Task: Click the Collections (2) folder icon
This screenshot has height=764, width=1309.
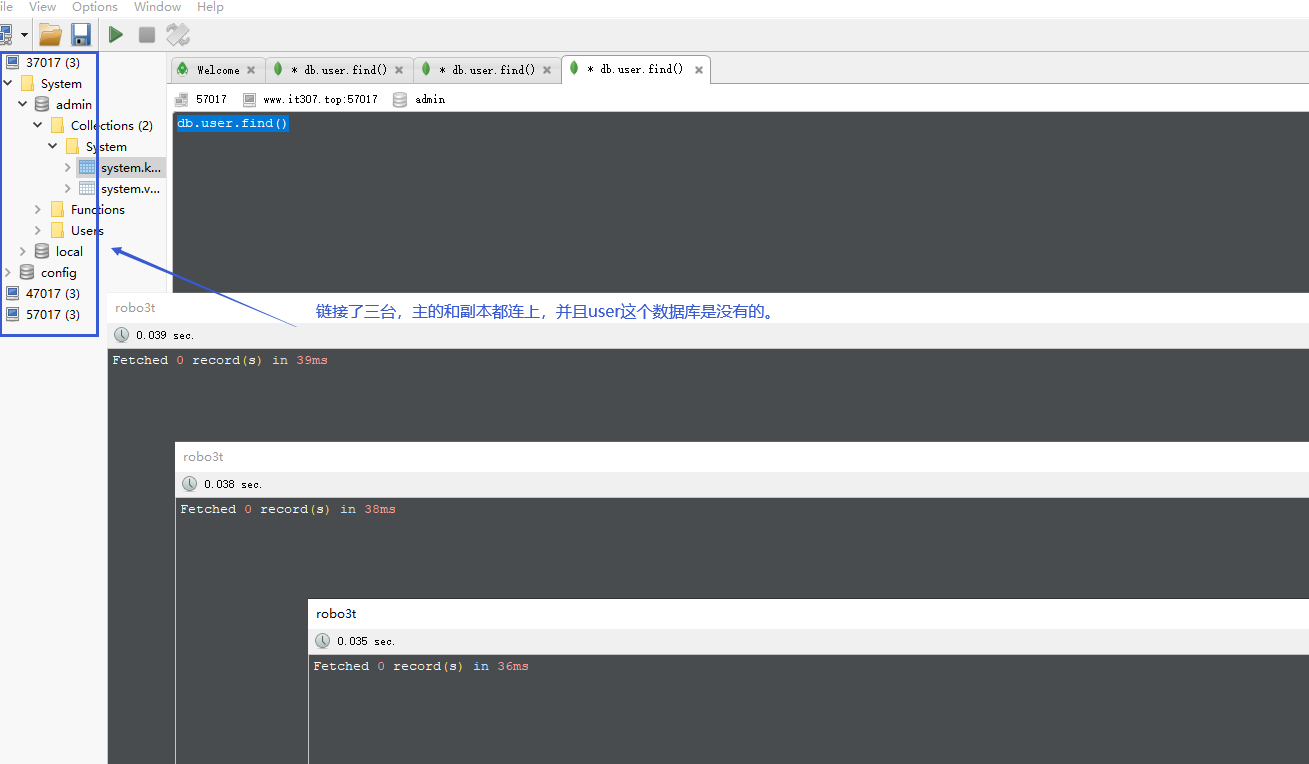Action: pyautogui.click(x=57, y=126)
